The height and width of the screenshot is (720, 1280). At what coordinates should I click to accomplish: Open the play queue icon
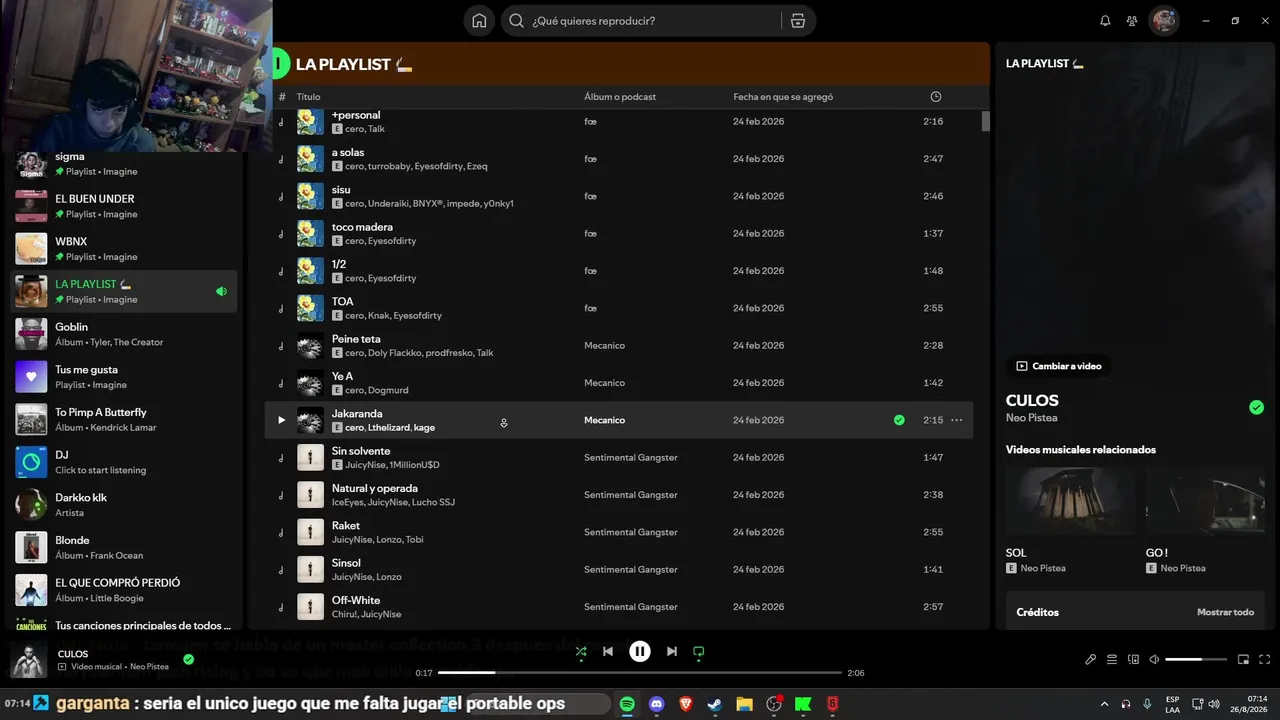click(1112, 660)
